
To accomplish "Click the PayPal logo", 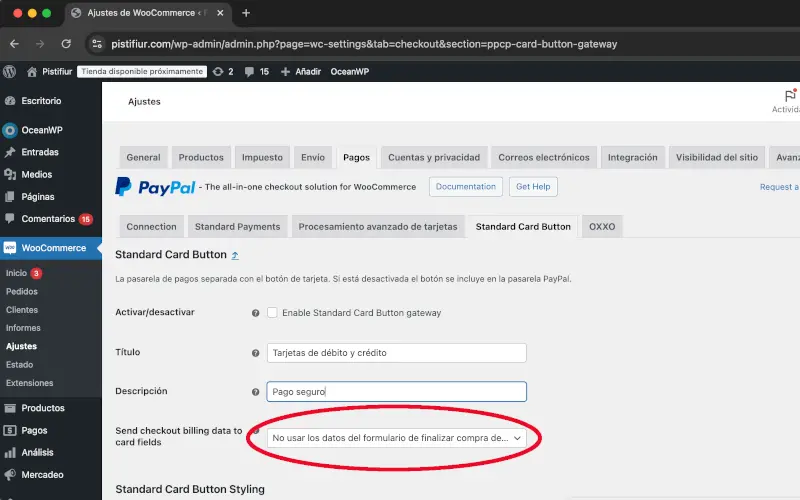I will (x=155, y=187).
